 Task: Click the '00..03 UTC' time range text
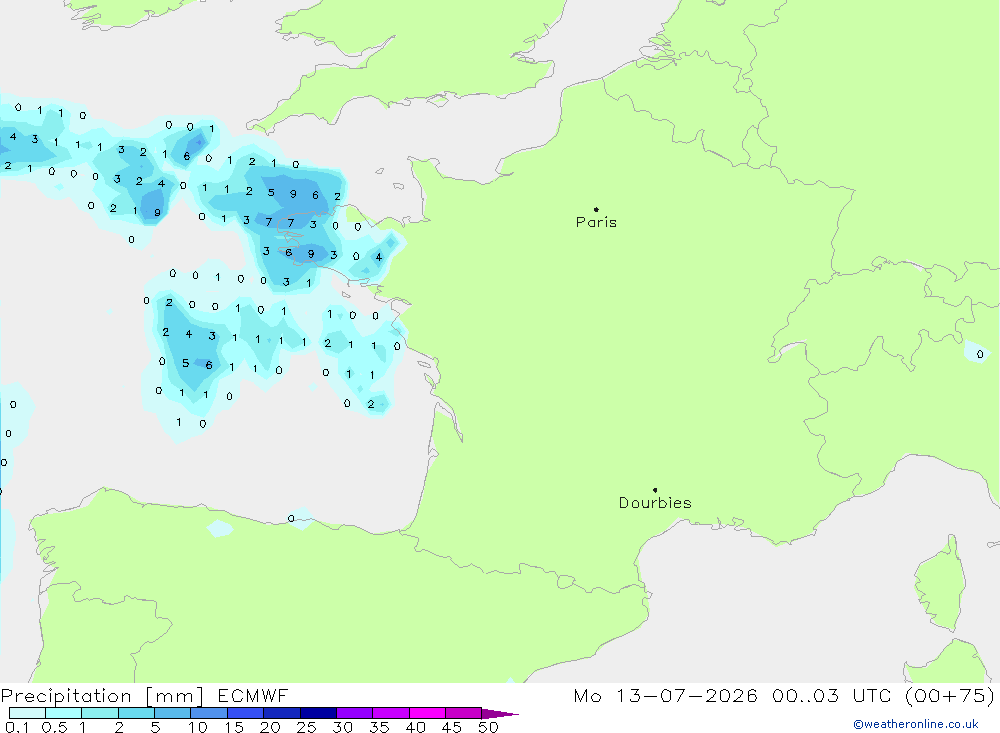point(831,696)
